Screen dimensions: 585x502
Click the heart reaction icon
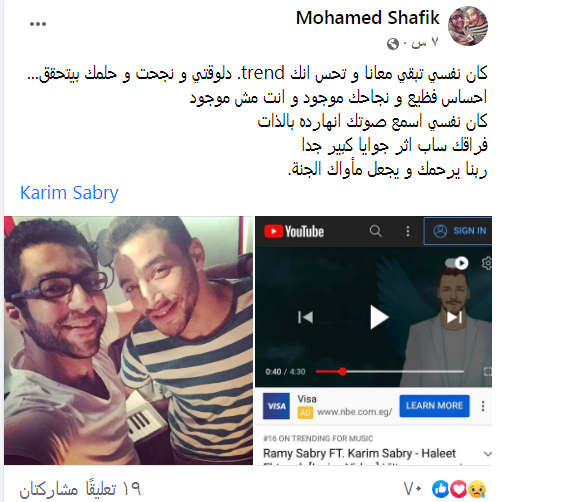point(459,489)
